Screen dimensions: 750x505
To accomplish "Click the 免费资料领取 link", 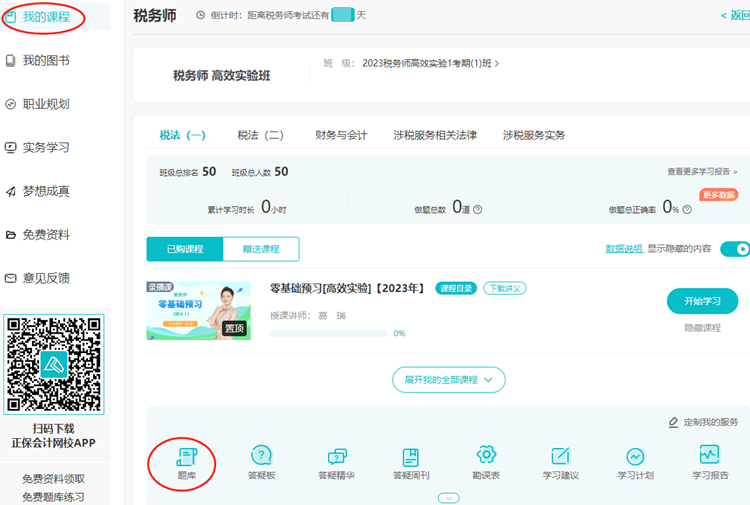I will click(54, 479).
